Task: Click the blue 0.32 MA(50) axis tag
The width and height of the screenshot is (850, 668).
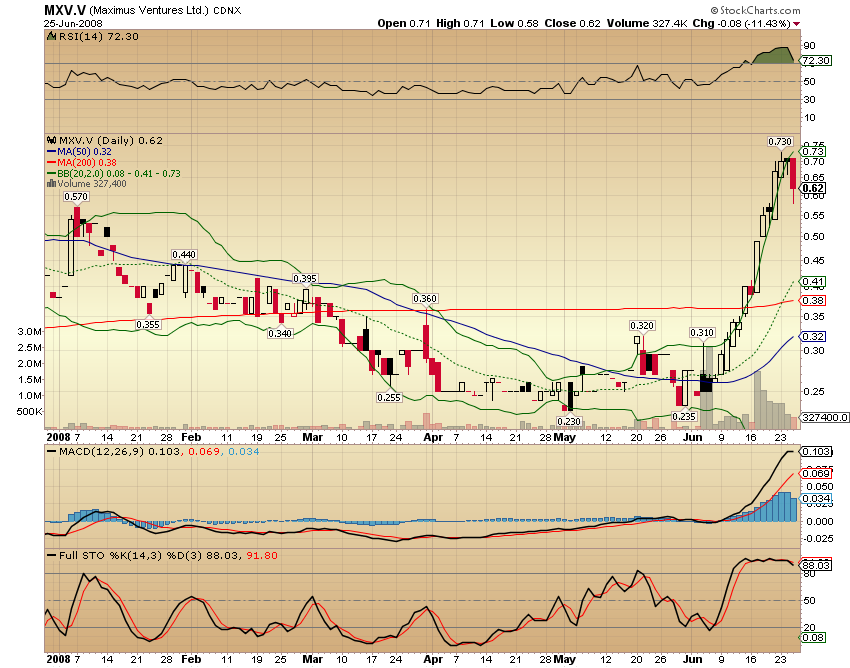Action: [x=814, y=336]
